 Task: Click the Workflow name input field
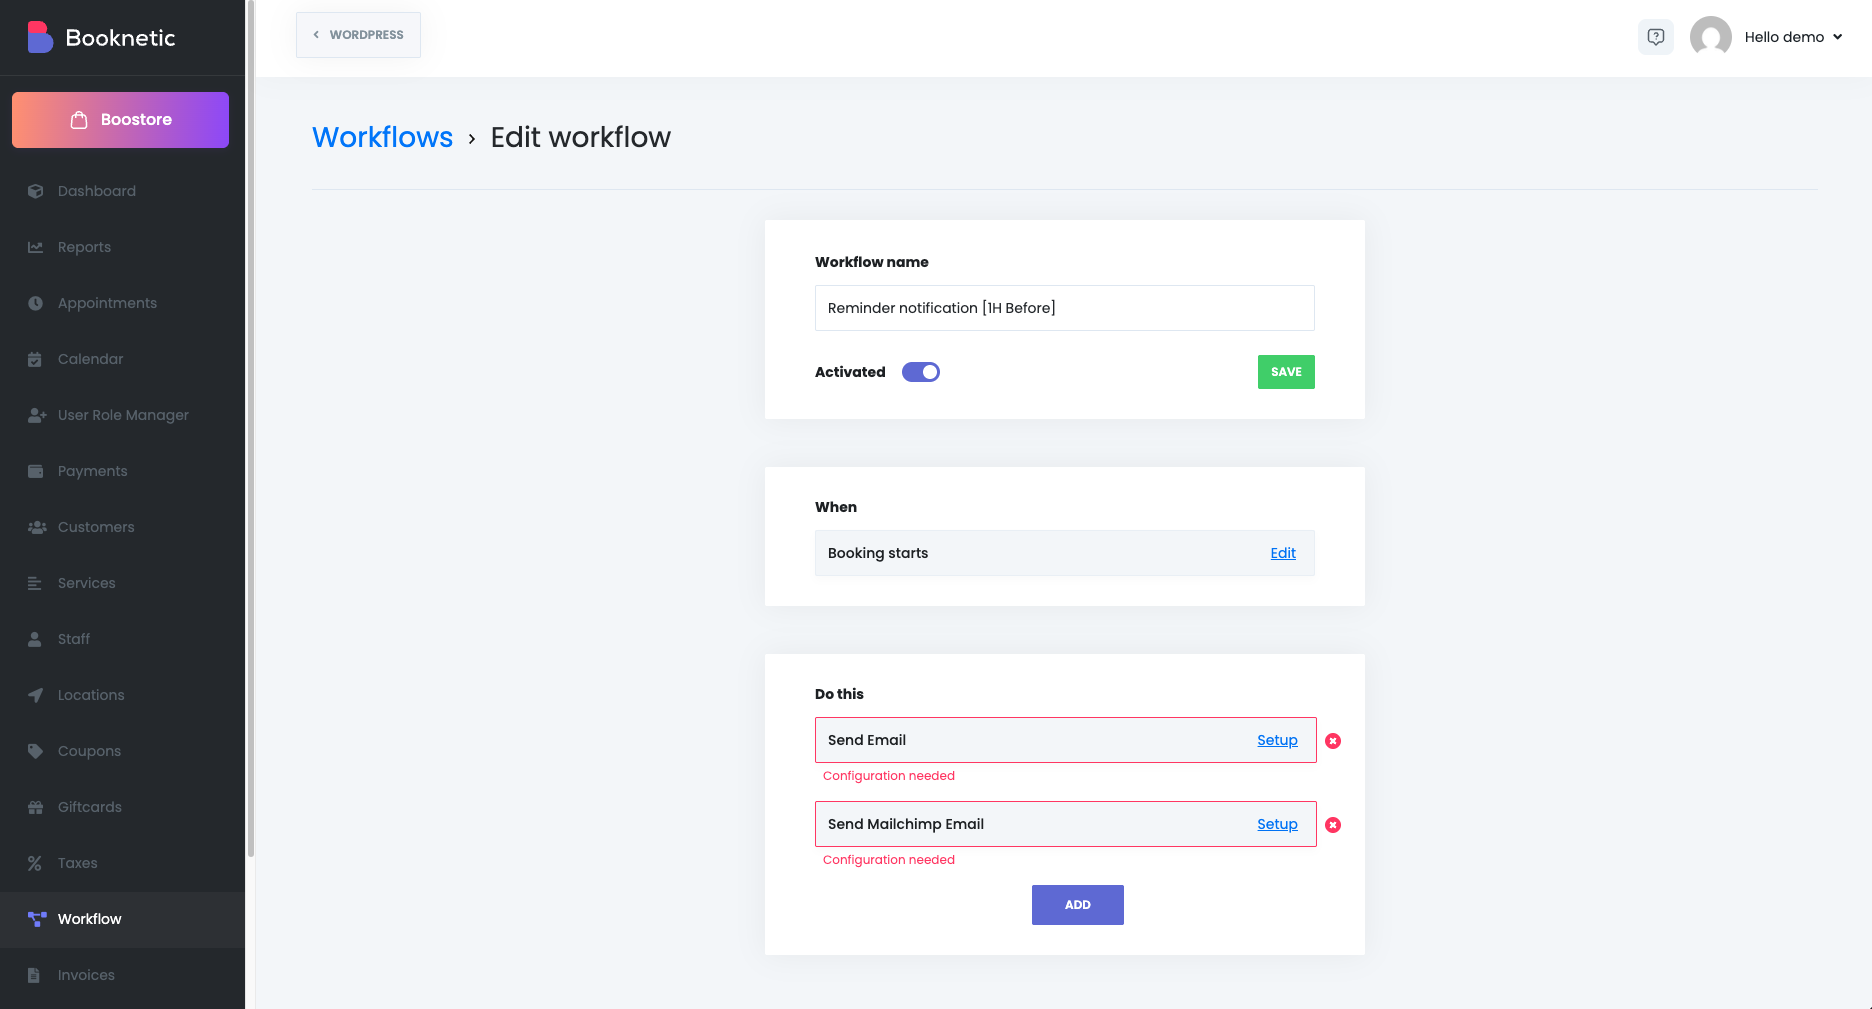[x=1065, y=308]
